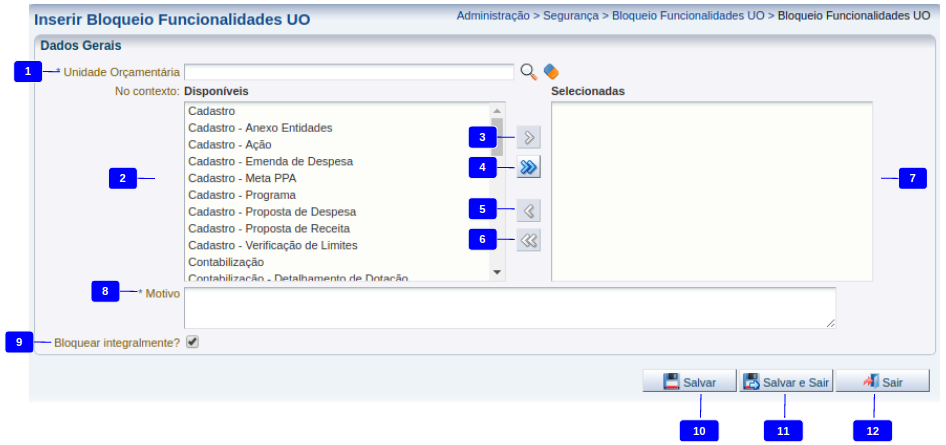
Task: Click the Sair button
Action: click(882, 382)
